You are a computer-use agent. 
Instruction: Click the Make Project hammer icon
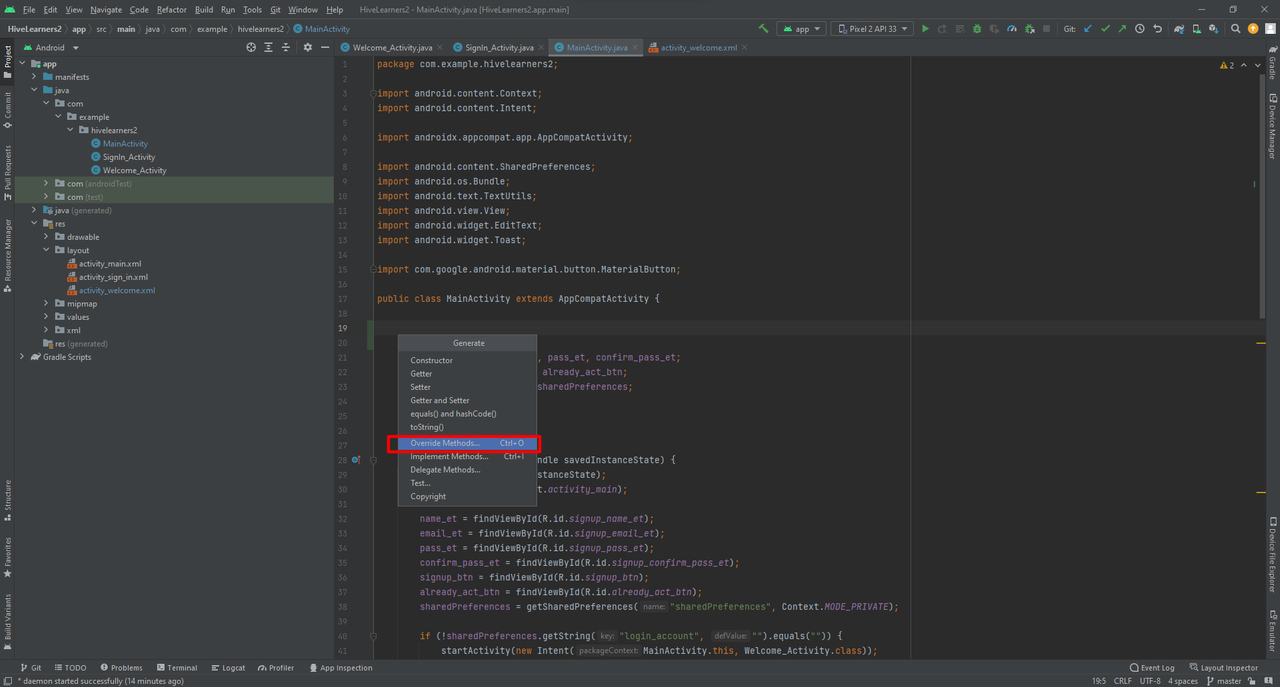764,29
